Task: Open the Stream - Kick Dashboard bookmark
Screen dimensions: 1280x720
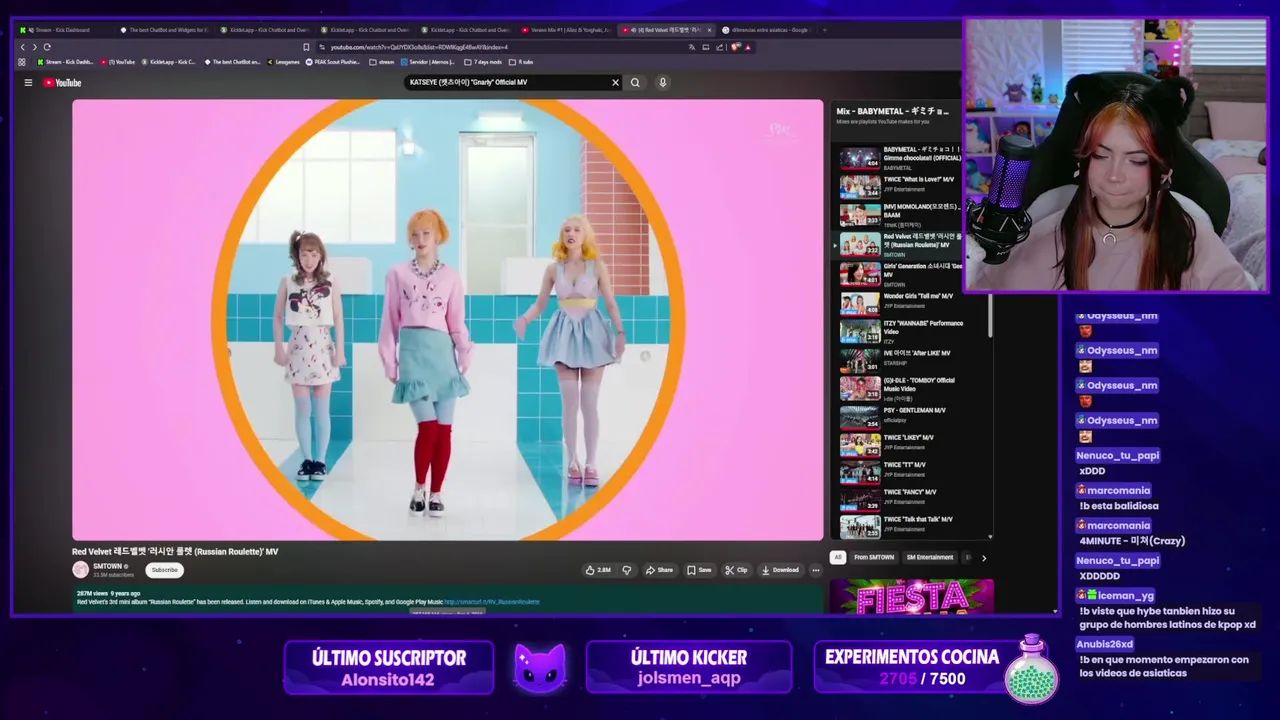Action: coord(65,62)
